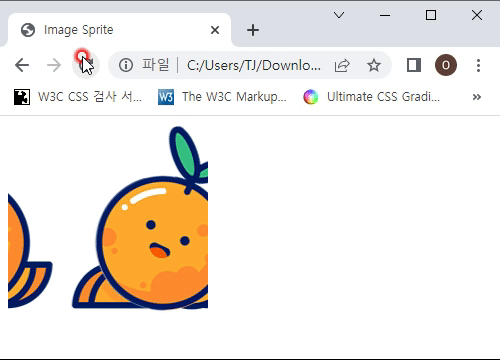Open the Ultimate CSS Gradi... bookmark
The height and width of the screenshot is (360, 500).
[x=372, y=97]
